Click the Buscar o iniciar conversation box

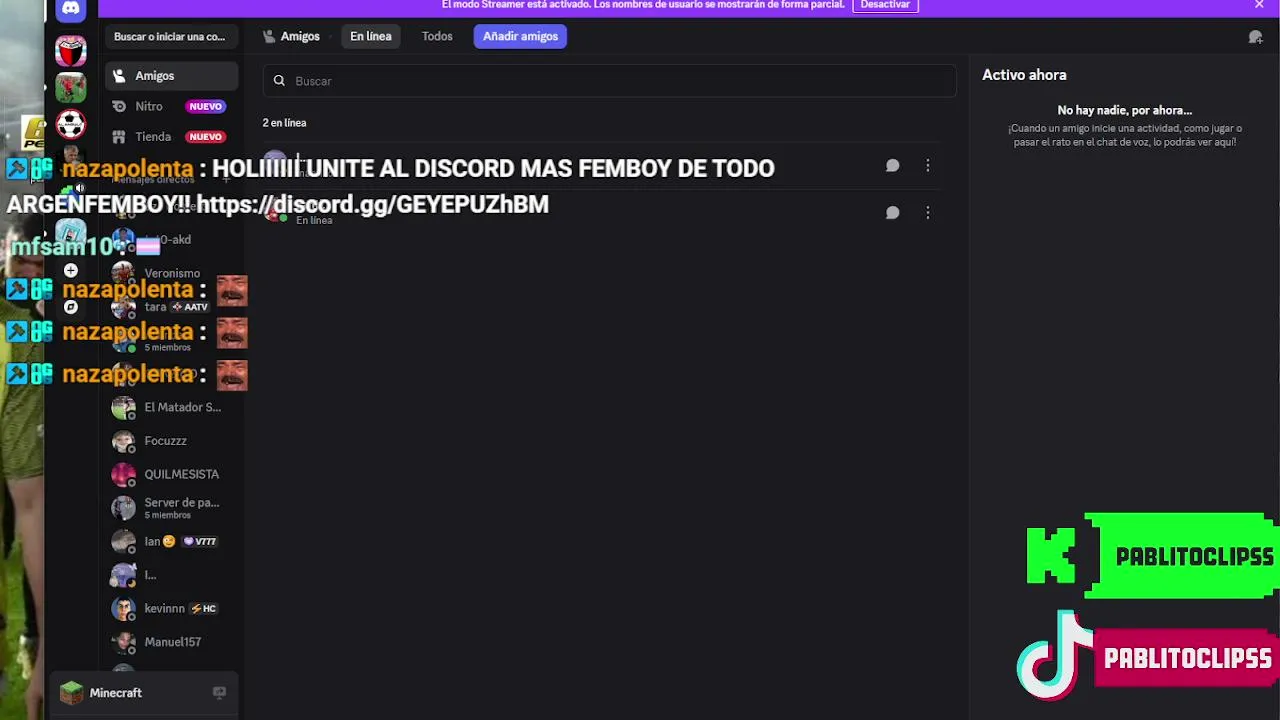point(171,37)
